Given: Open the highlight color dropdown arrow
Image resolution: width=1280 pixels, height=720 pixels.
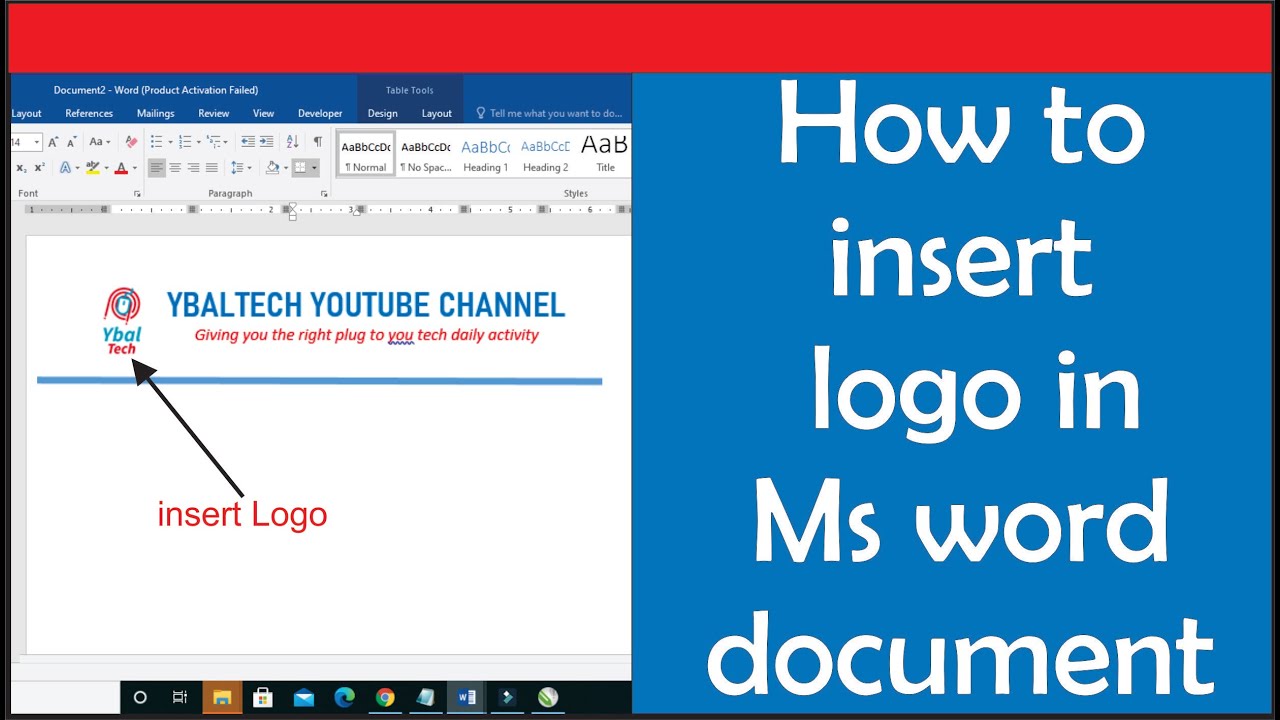Looking at the screenshot, I should (x=105, y=168).
